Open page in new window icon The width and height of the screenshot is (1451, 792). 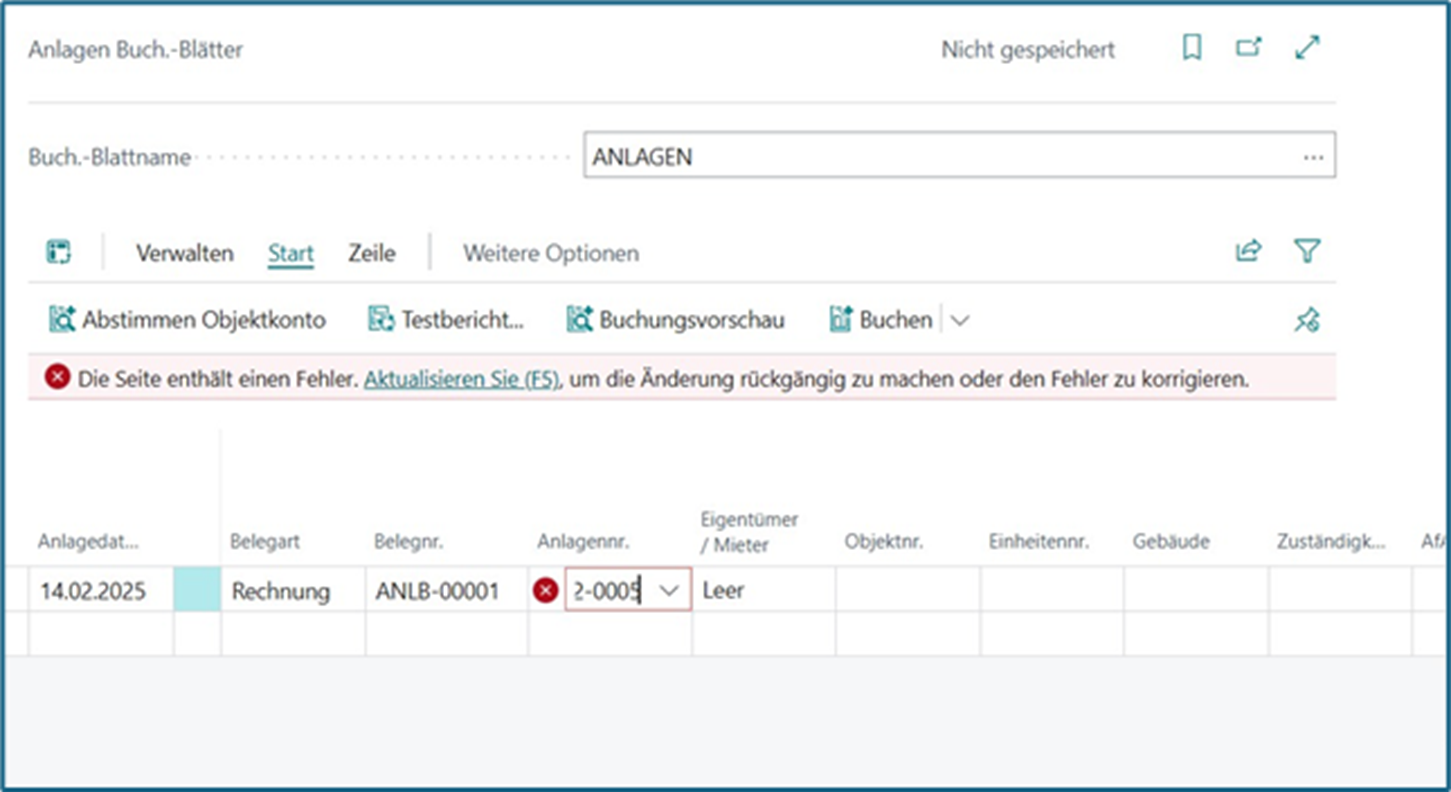1248,48
